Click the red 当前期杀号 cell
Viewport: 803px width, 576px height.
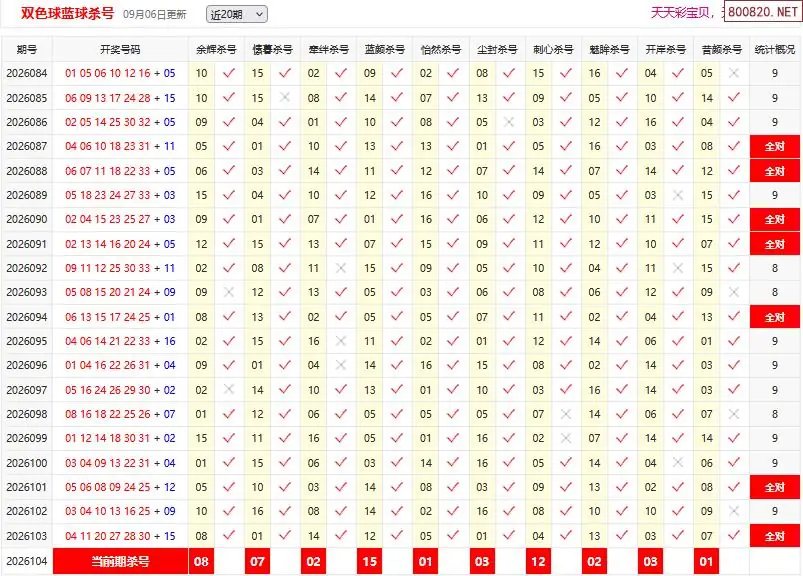120,562
